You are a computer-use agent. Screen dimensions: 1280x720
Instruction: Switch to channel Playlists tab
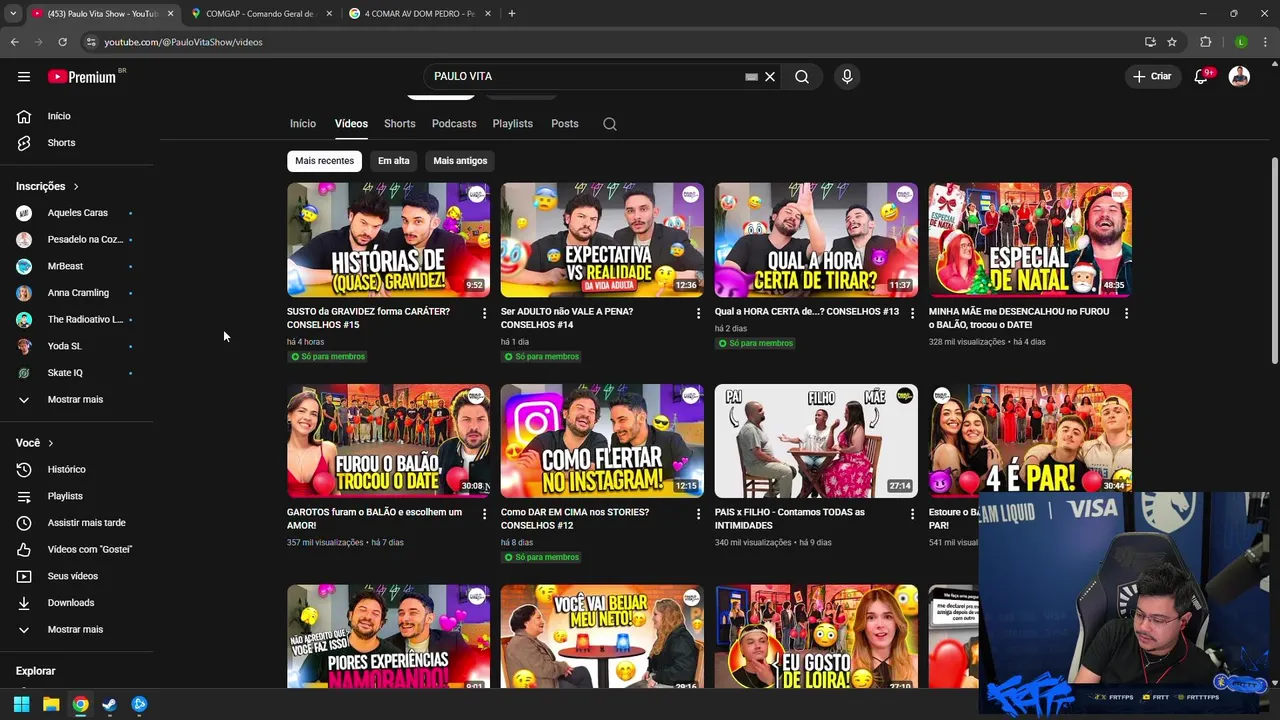point(512,124)
